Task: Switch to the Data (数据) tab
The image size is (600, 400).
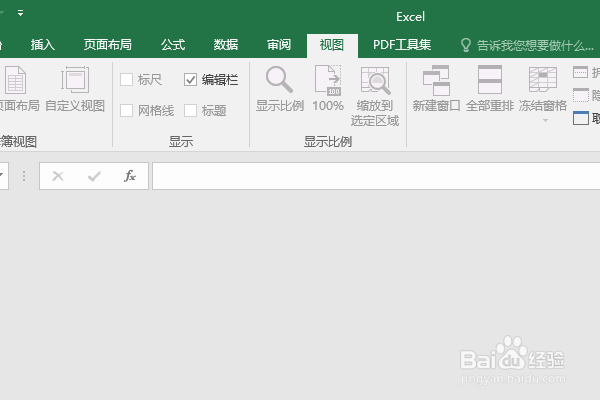Action: tap(226, 45)
